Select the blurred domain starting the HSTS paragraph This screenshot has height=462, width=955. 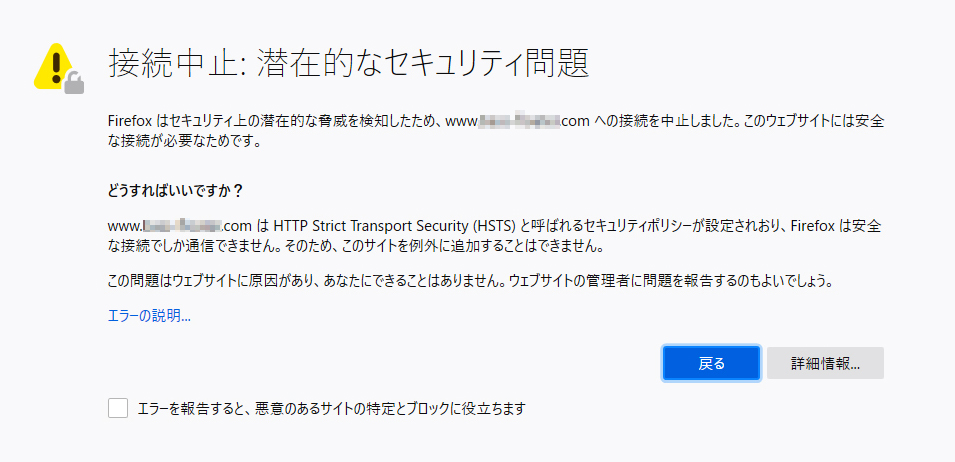point(180,226)
